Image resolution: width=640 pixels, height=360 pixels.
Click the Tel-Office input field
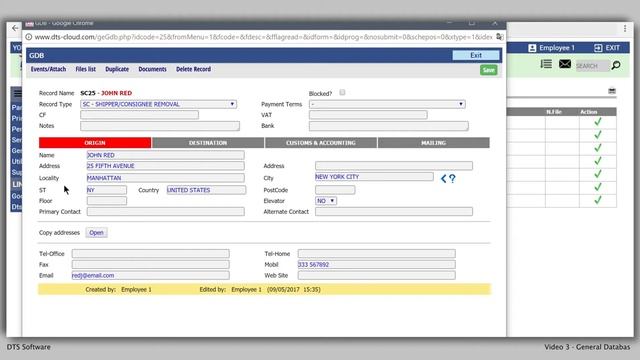point(150,253)
